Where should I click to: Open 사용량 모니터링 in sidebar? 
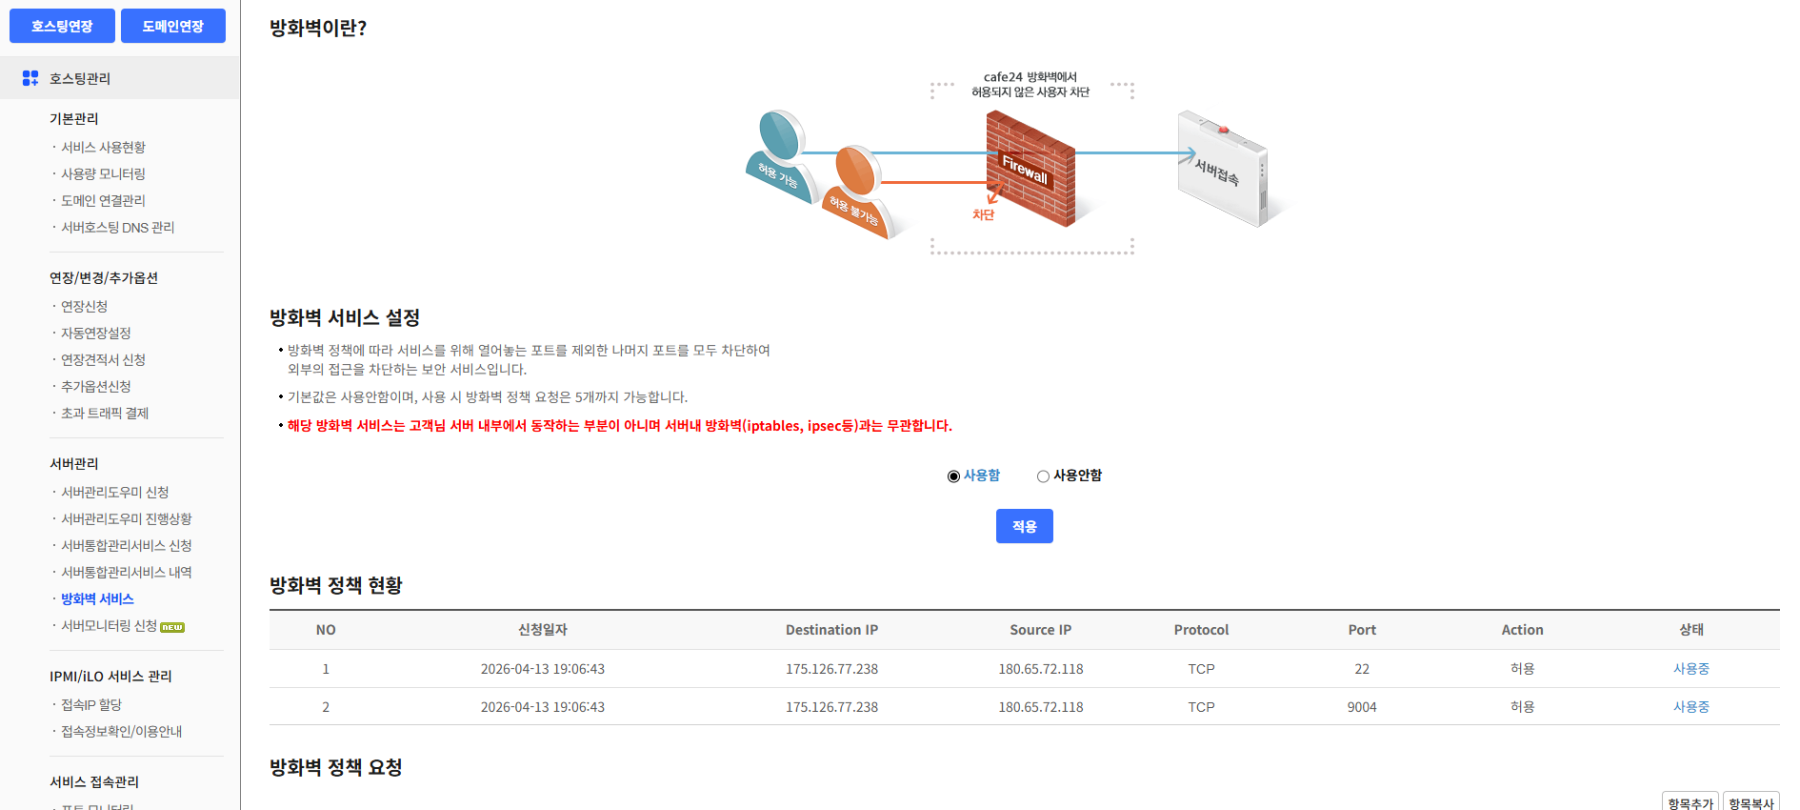tap(103, 174)
